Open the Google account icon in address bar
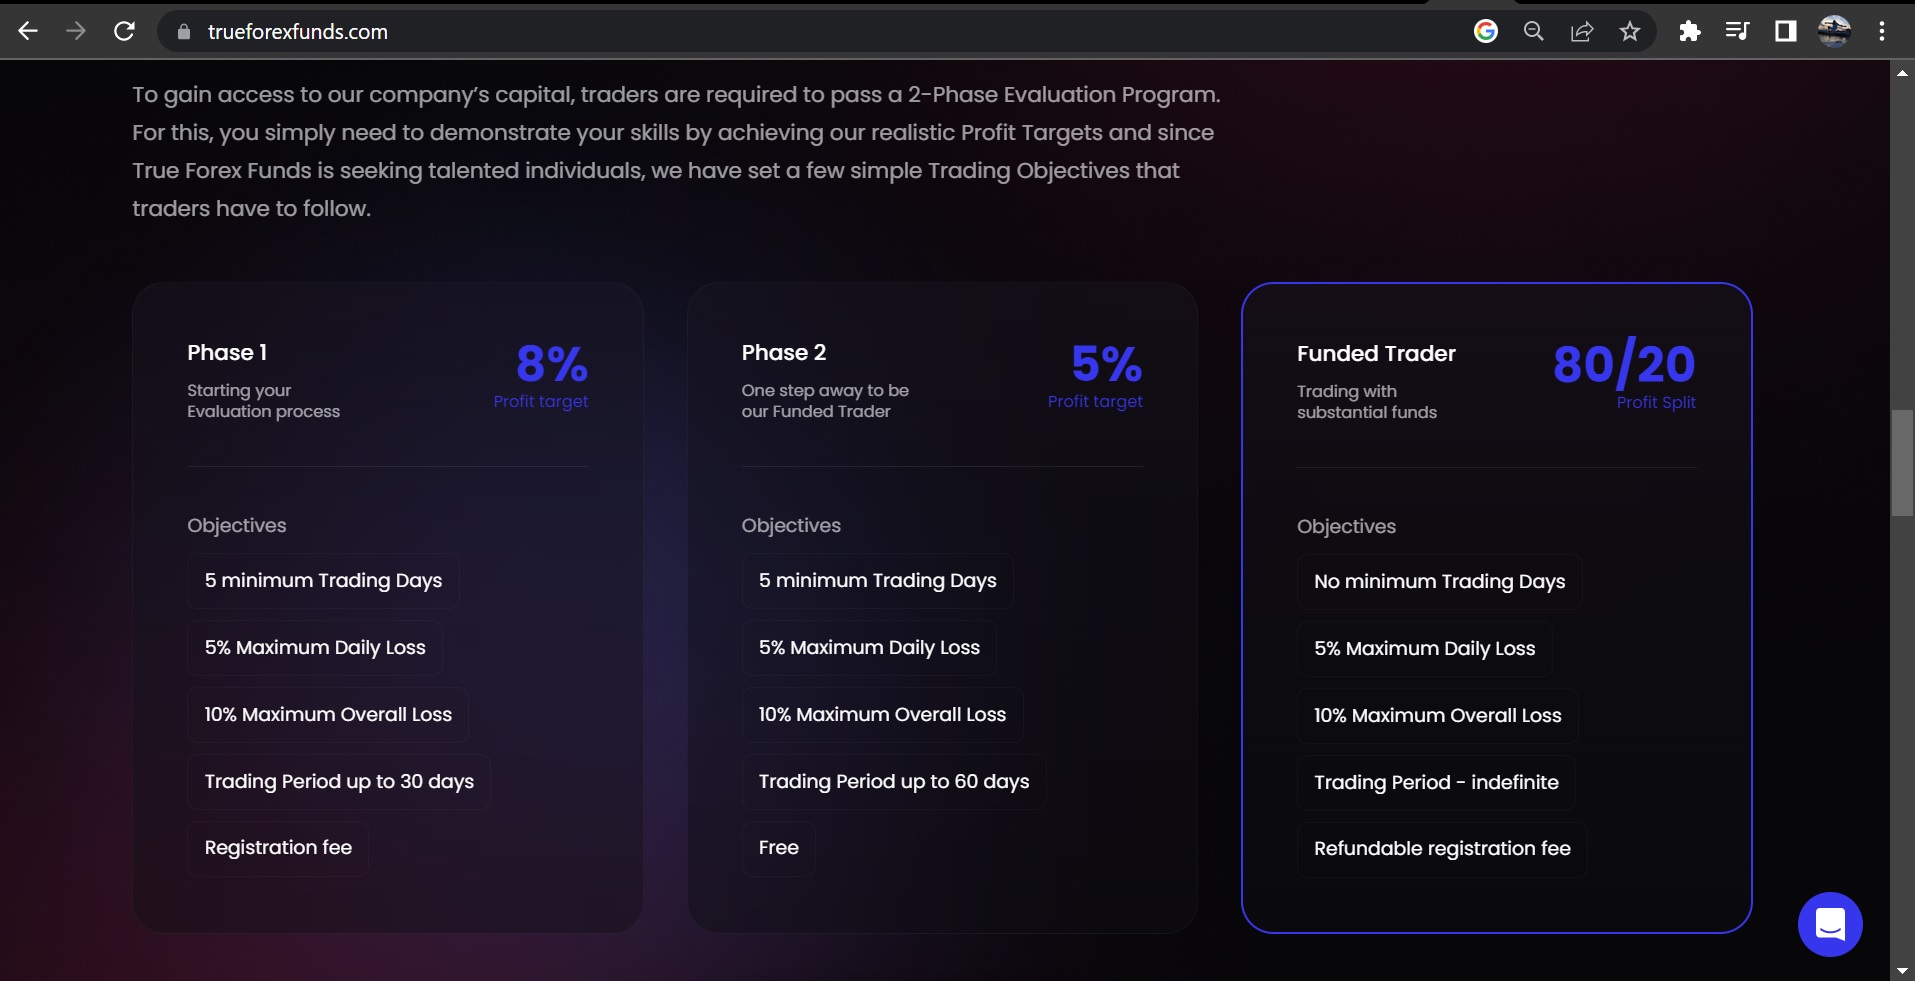1915x981 pixels. pyautogui.click(x=1486, y=31)
